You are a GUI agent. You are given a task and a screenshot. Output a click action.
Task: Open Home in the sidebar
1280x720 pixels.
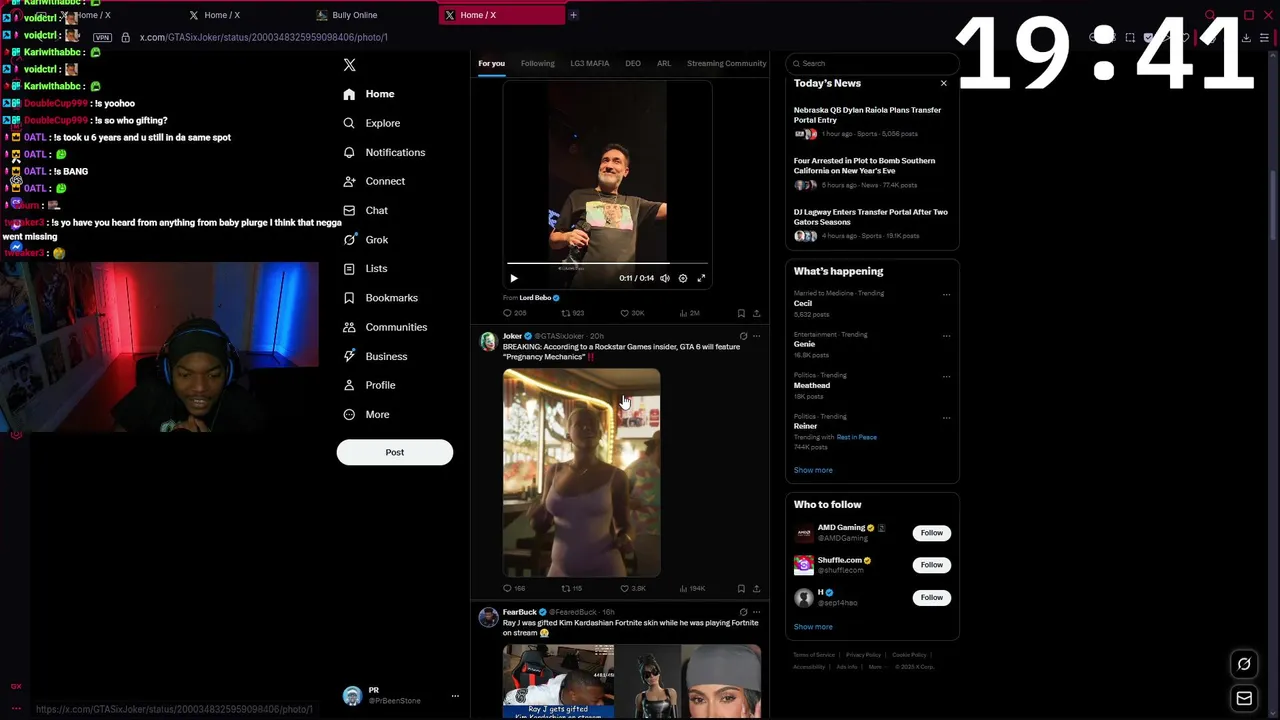[x=369, y=94]
